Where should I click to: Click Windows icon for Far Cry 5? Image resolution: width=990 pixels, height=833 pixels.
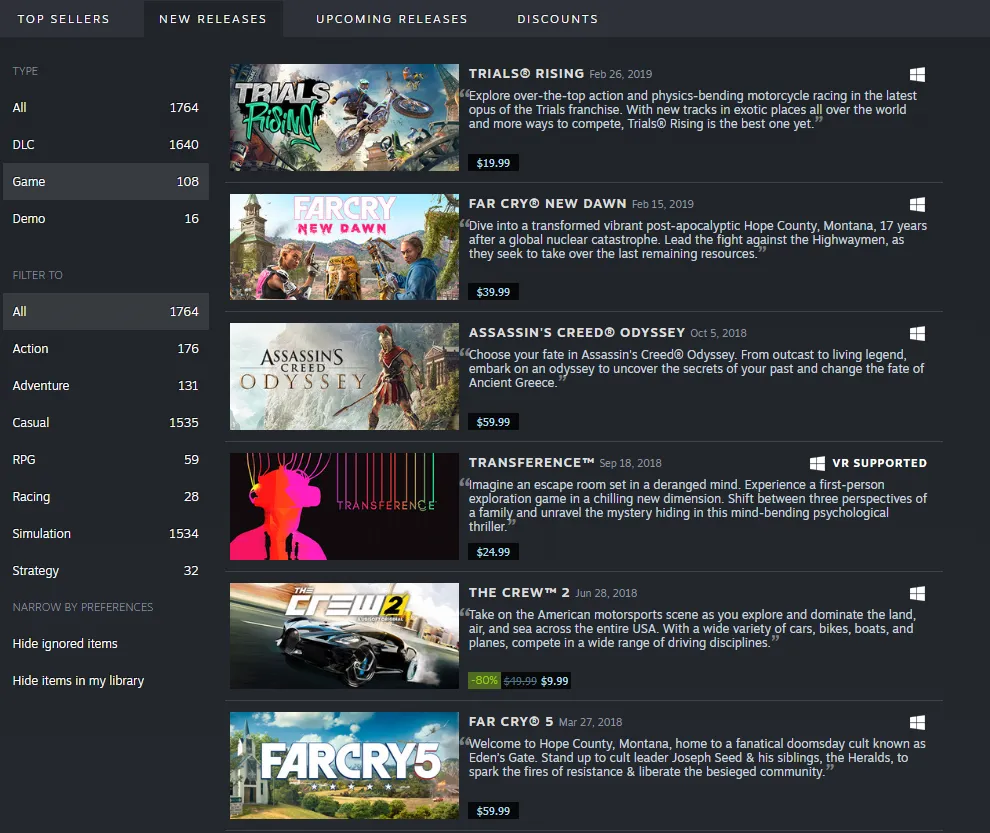click(917, 722)
